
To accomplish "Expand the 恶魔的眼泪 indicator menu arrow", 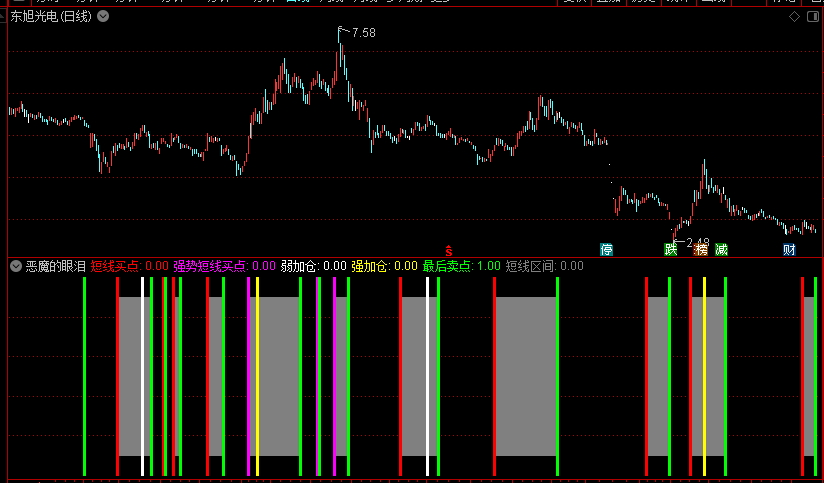I will point(16,266).
